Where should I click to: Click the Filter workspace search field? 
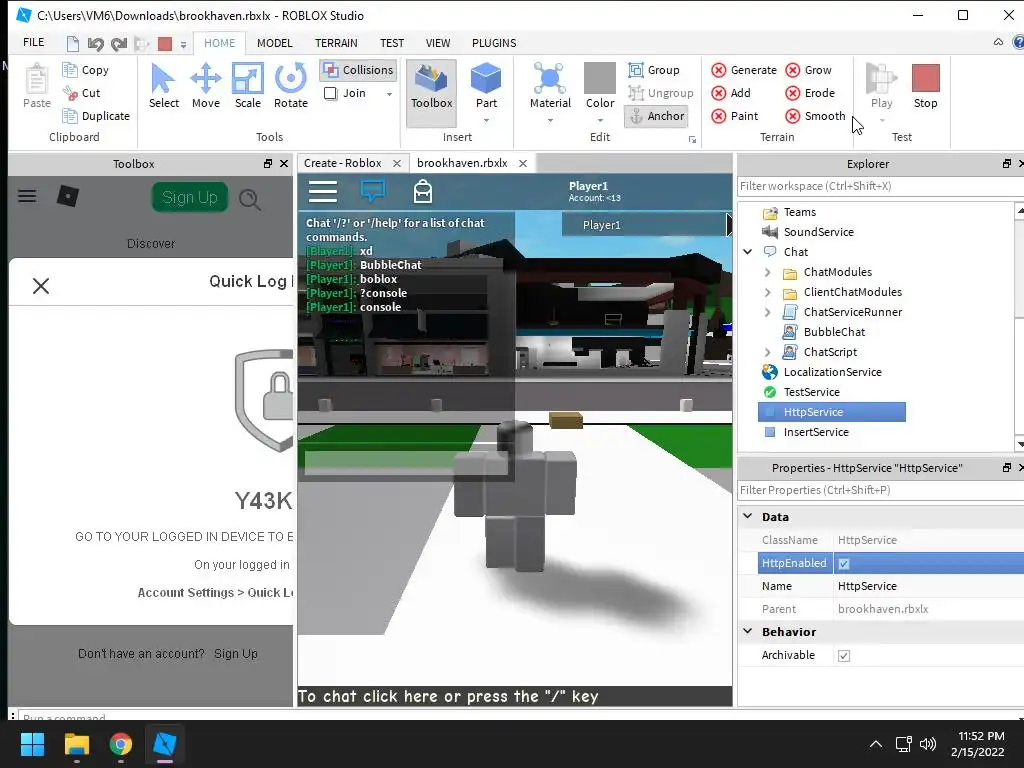pos(880,186)
